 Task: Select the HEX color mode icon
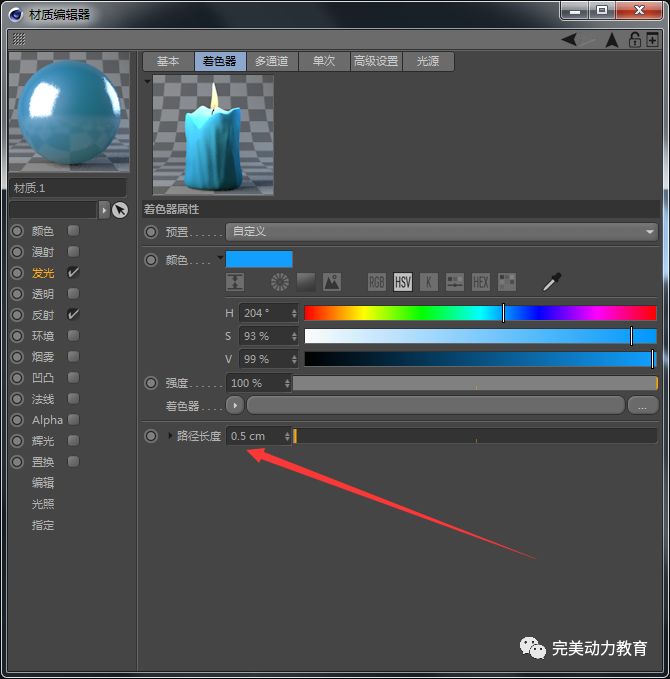[x=481, y=283]
